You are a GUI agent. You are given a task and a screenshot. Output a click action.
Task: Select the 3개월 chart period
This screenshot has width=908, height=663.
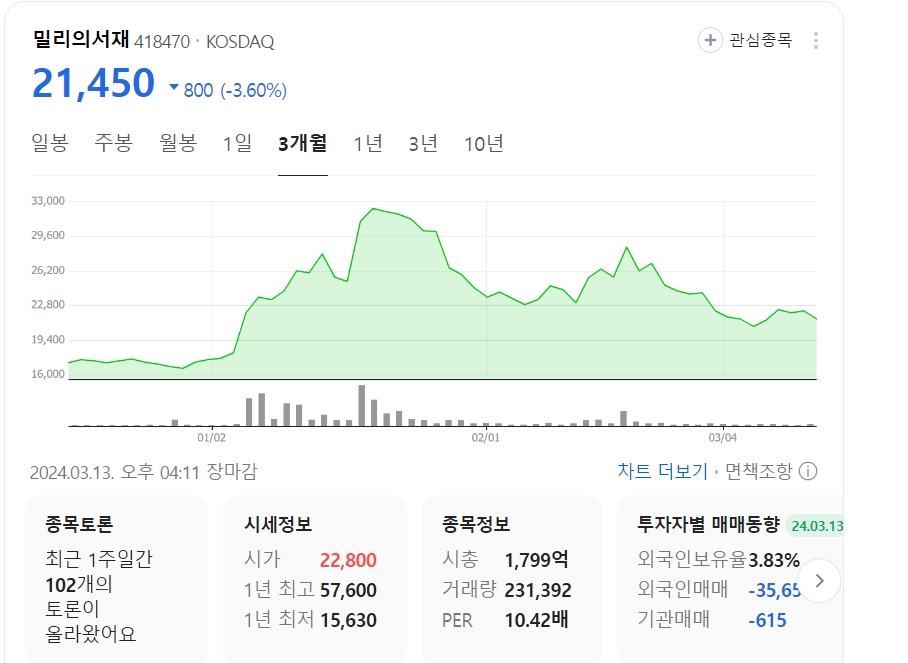[302, 144]
